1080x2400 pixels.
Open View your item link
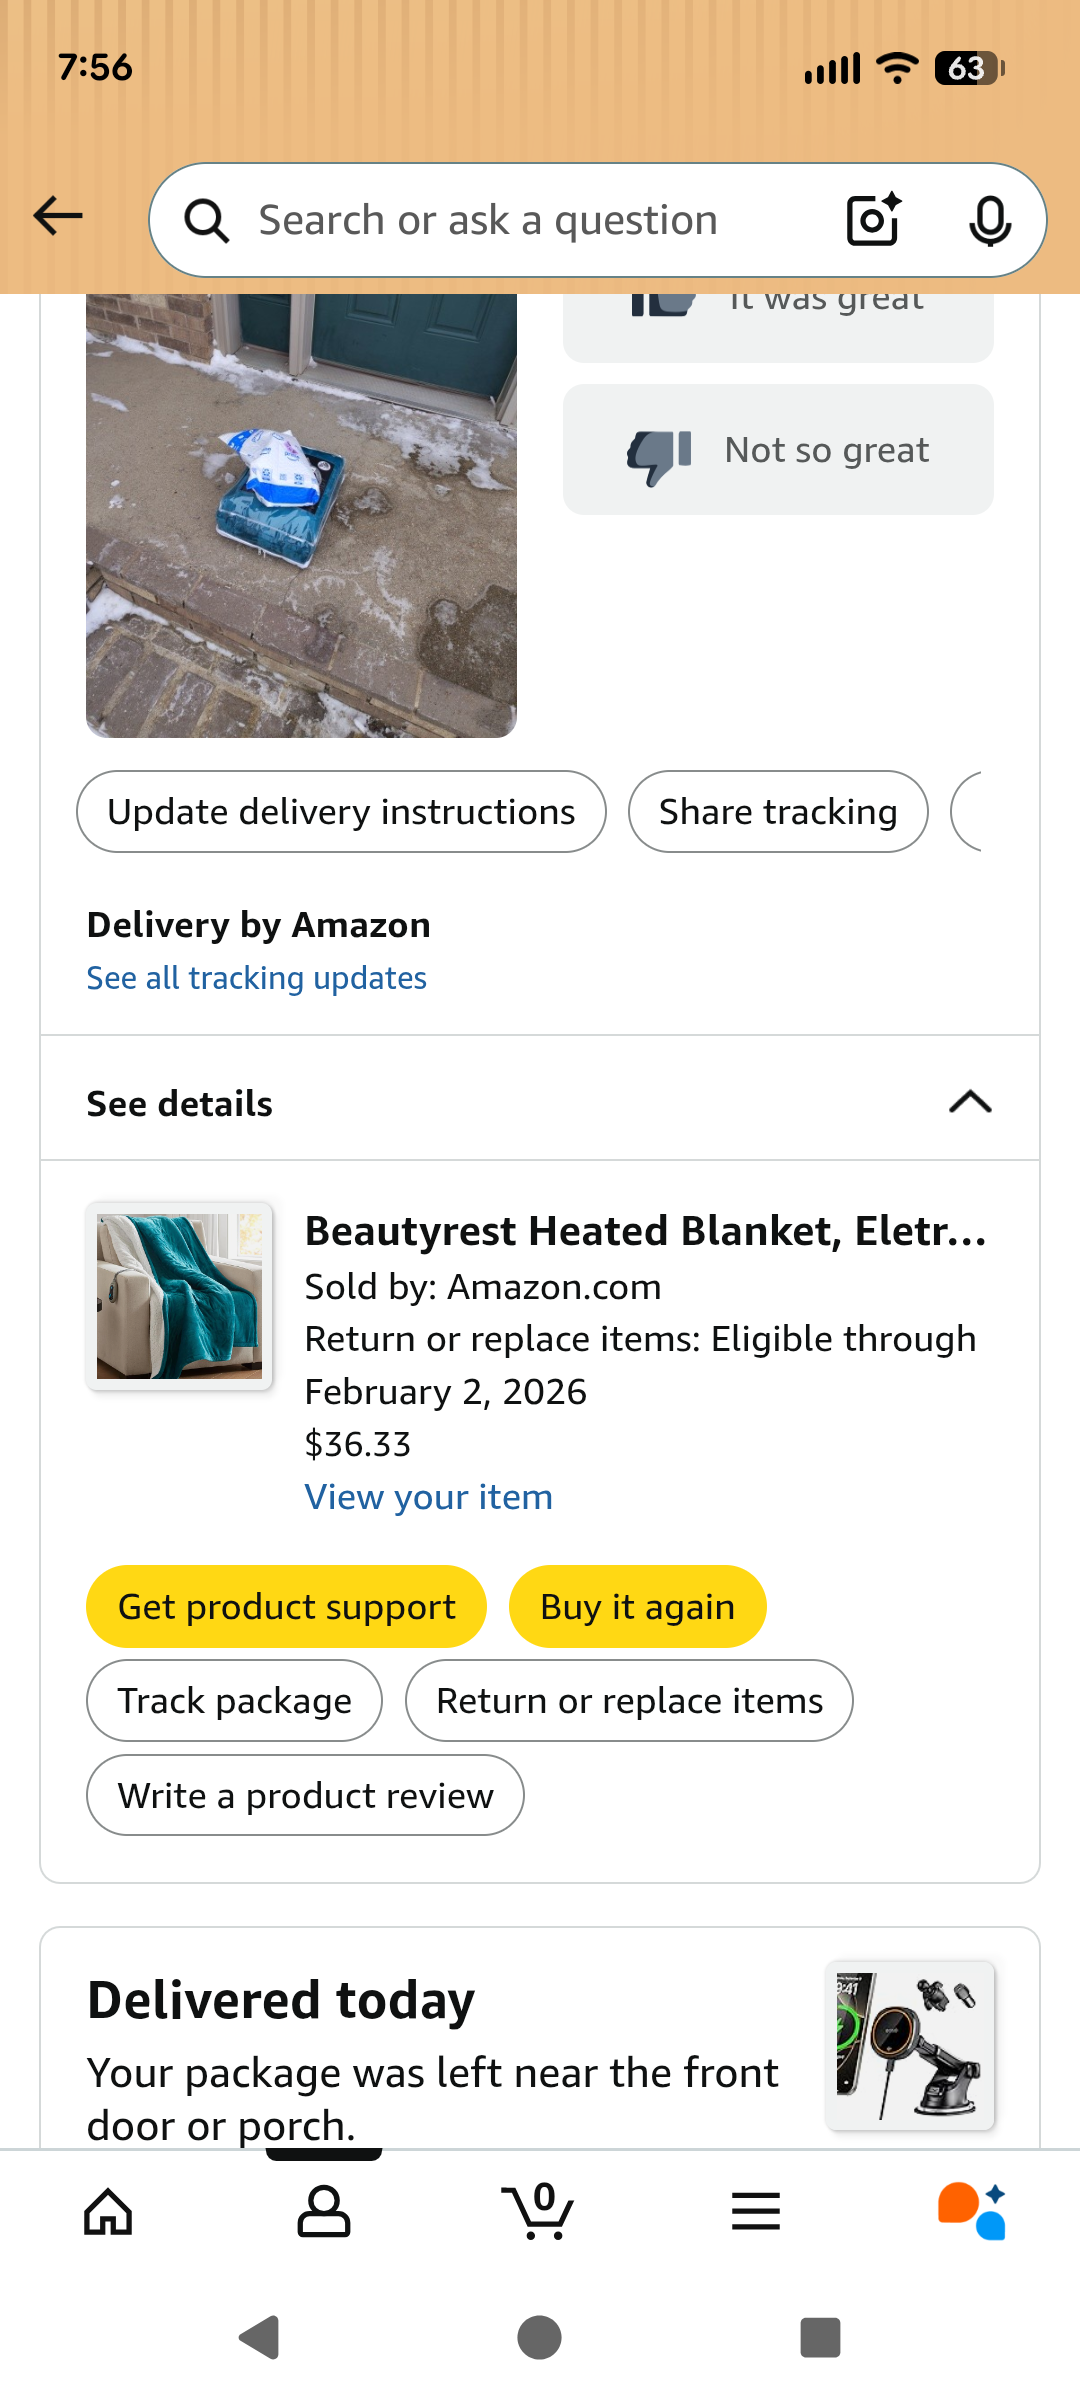point(429,1497)
